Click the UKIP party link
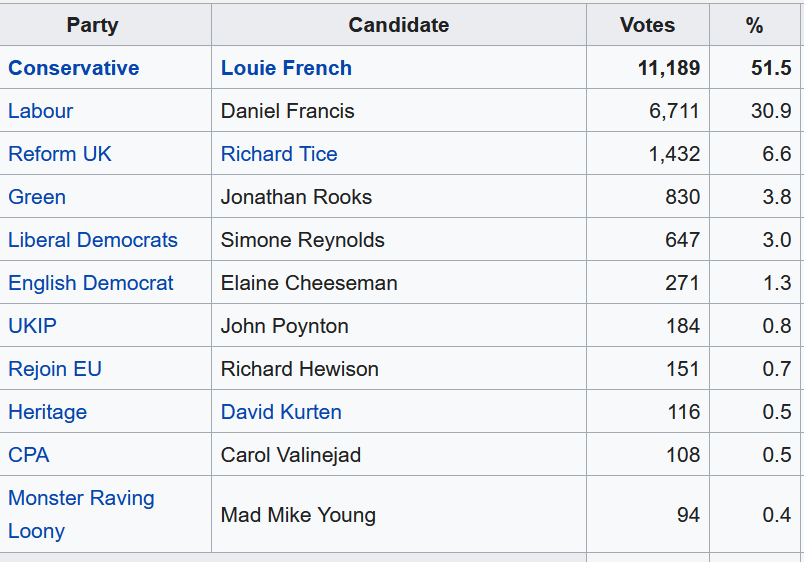Screen dimensions: 804x562 [x=32, y=326]
